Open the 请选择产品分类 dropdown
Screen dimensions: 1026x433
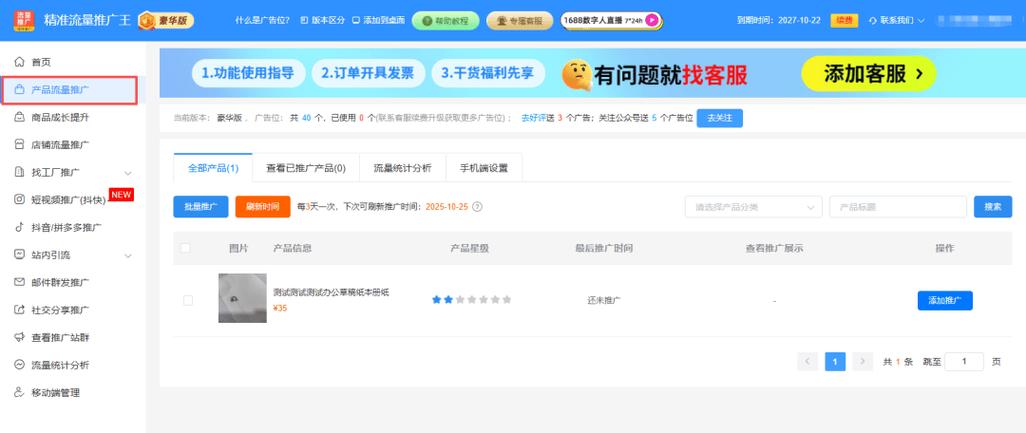(x=753, y=207)
